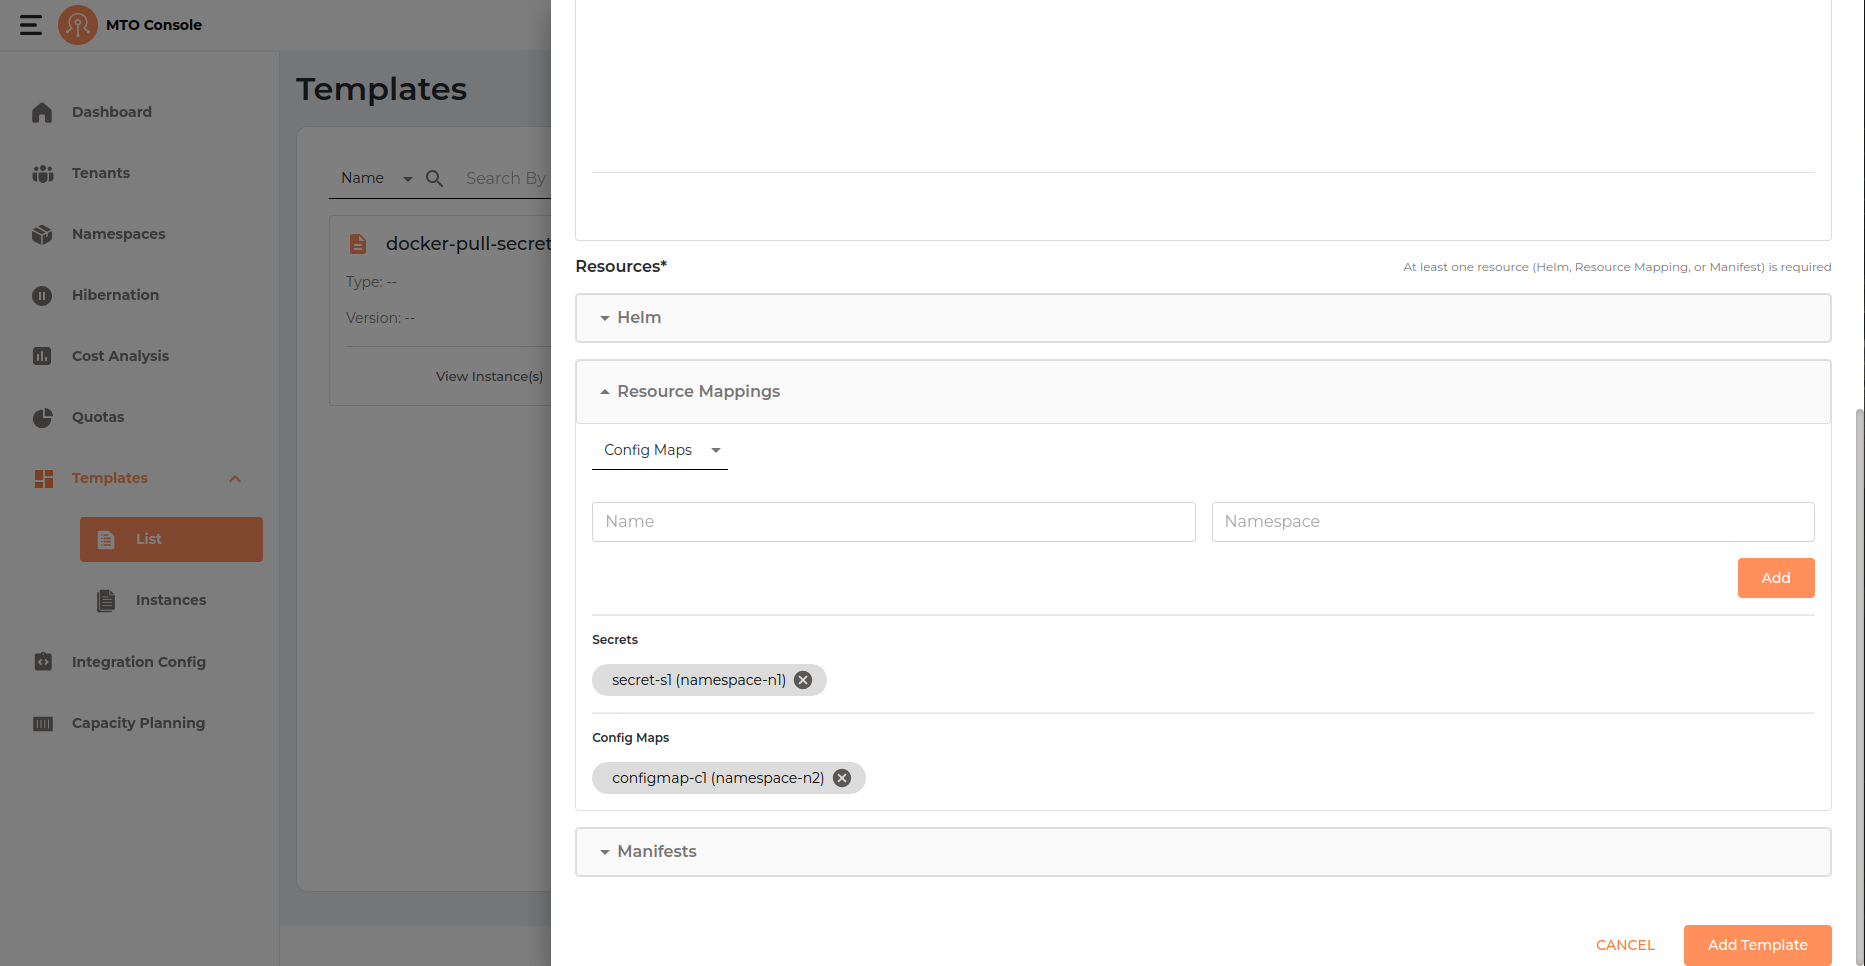Click the Add Template button
Screen dimensions: 1865x966
[1756, 945]
